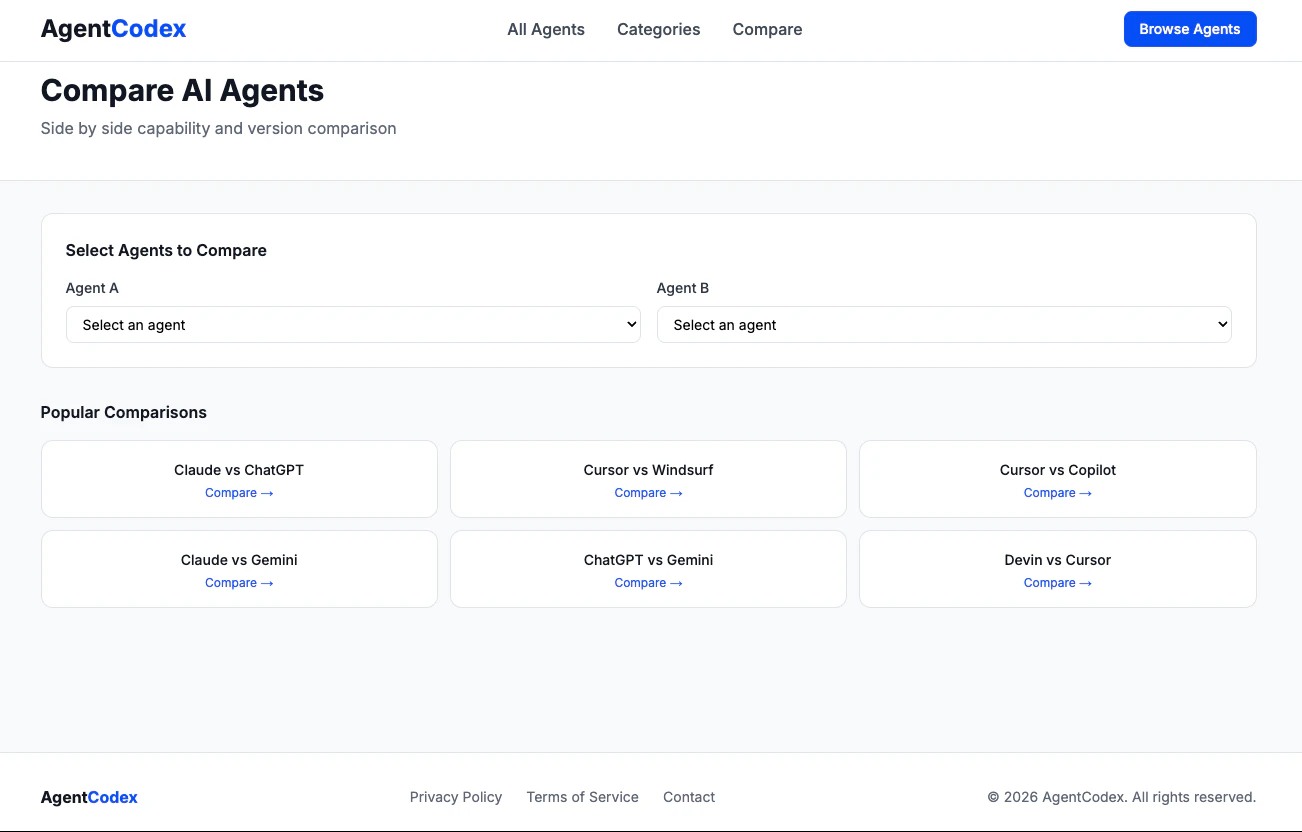The image size is (1302, 832).
Task: Open the Privacy Policy footer link
Action: [x=456, y=797]
